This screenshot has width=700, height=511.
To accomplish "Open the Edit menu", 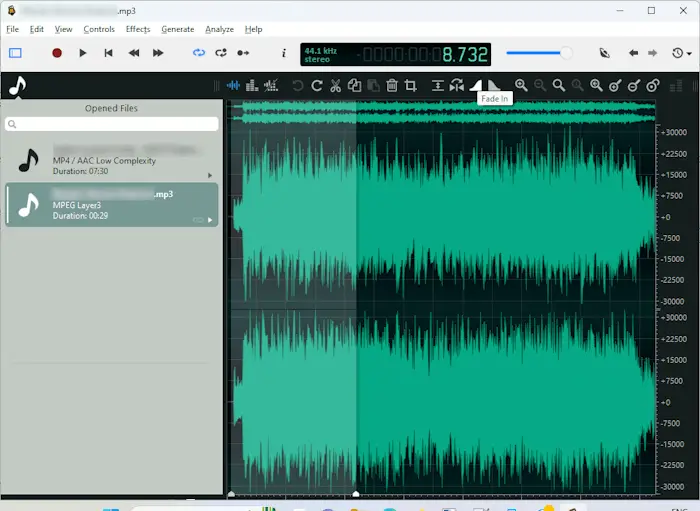I will click(x=37, y=29).
